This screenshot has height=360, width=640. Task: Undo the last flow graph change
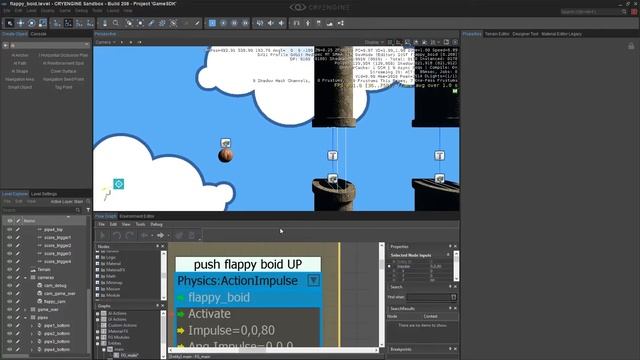(x=117, y=235)
